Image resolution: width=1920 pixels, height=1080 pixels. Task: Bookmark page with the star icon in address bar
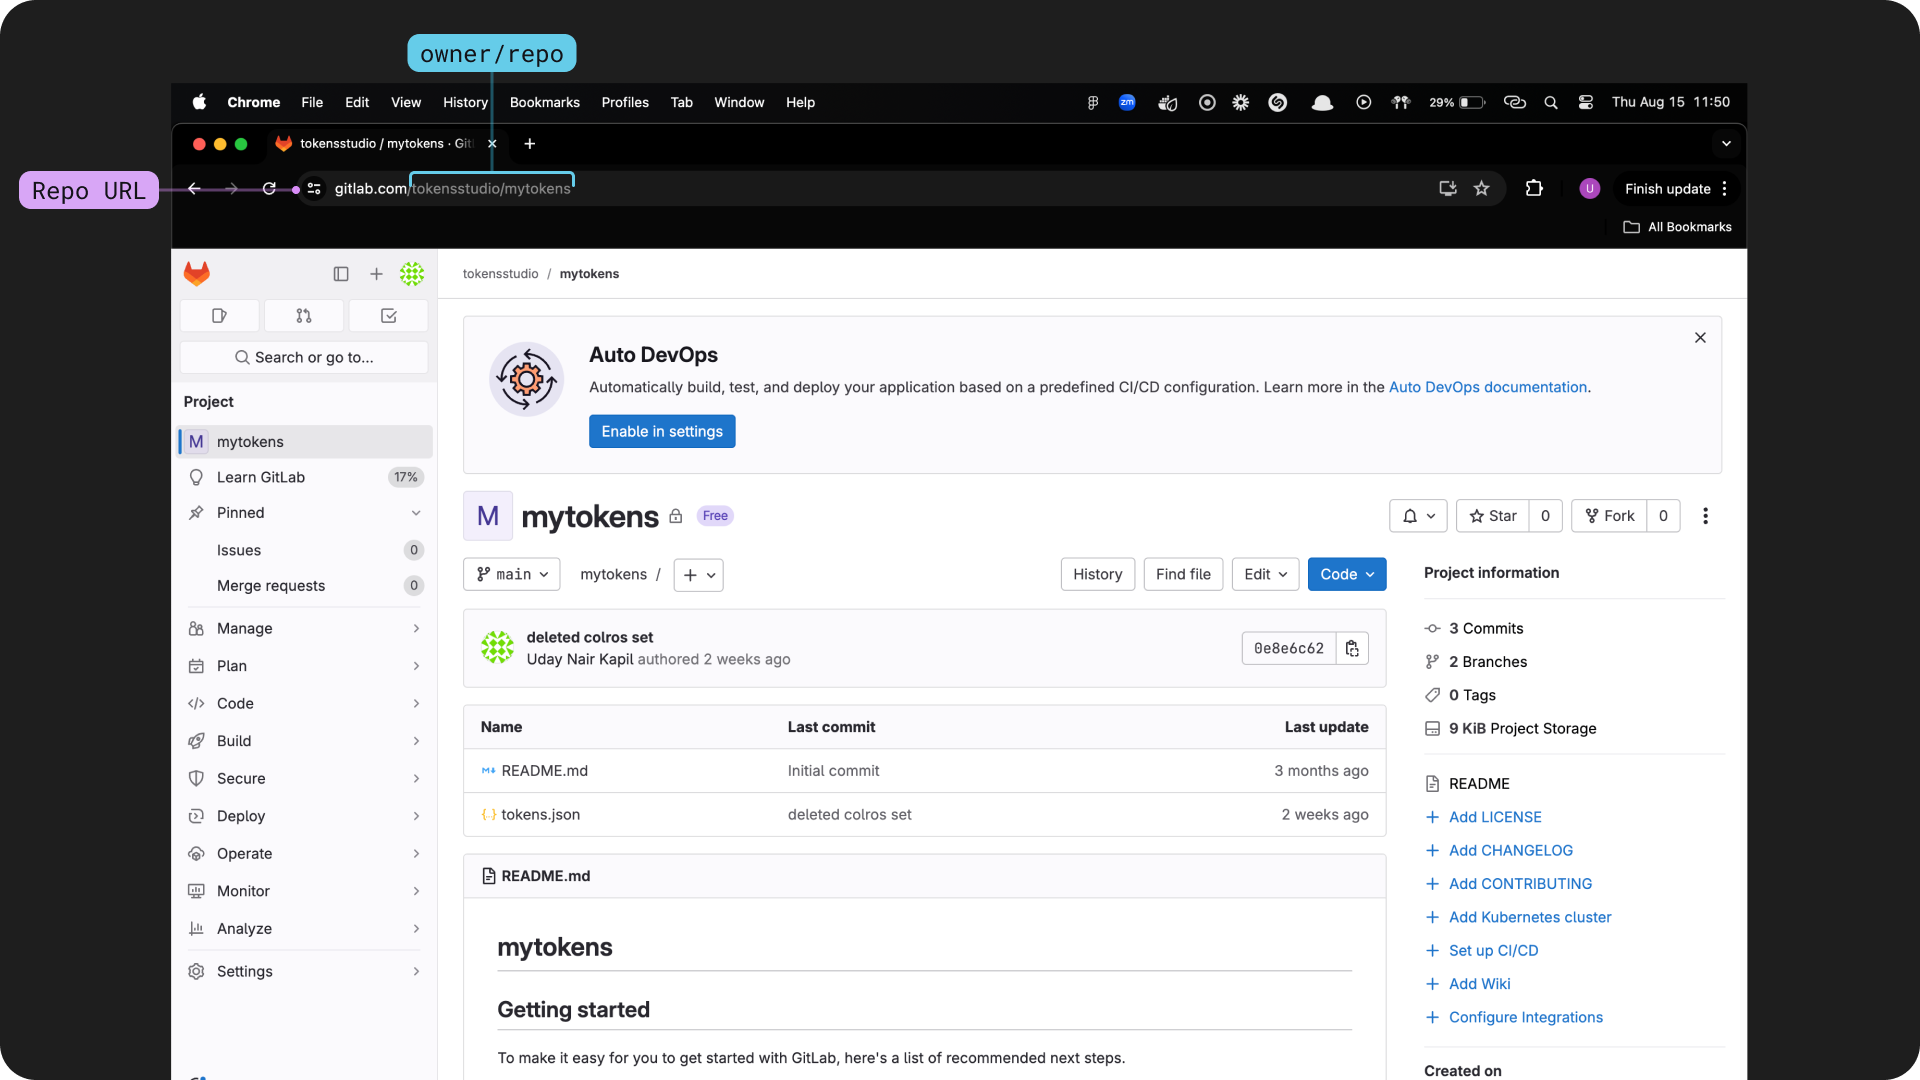[1481, 189]
